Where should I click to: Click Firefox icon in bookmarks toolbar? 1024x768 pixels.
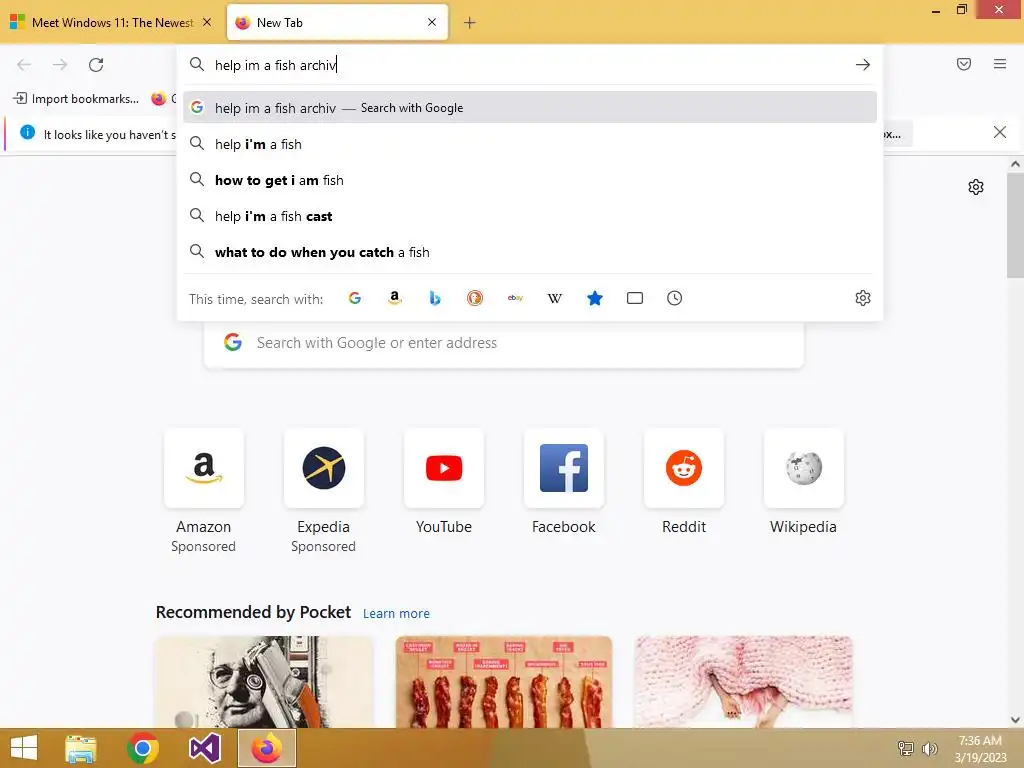pyautogui.click(x=159, y=99)
